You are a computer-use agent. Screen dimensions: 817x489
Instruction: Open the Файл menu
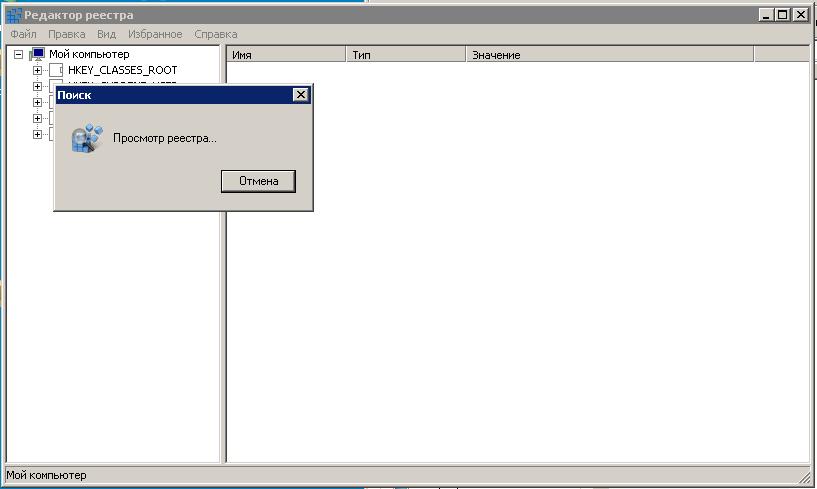tap(23, 34)
